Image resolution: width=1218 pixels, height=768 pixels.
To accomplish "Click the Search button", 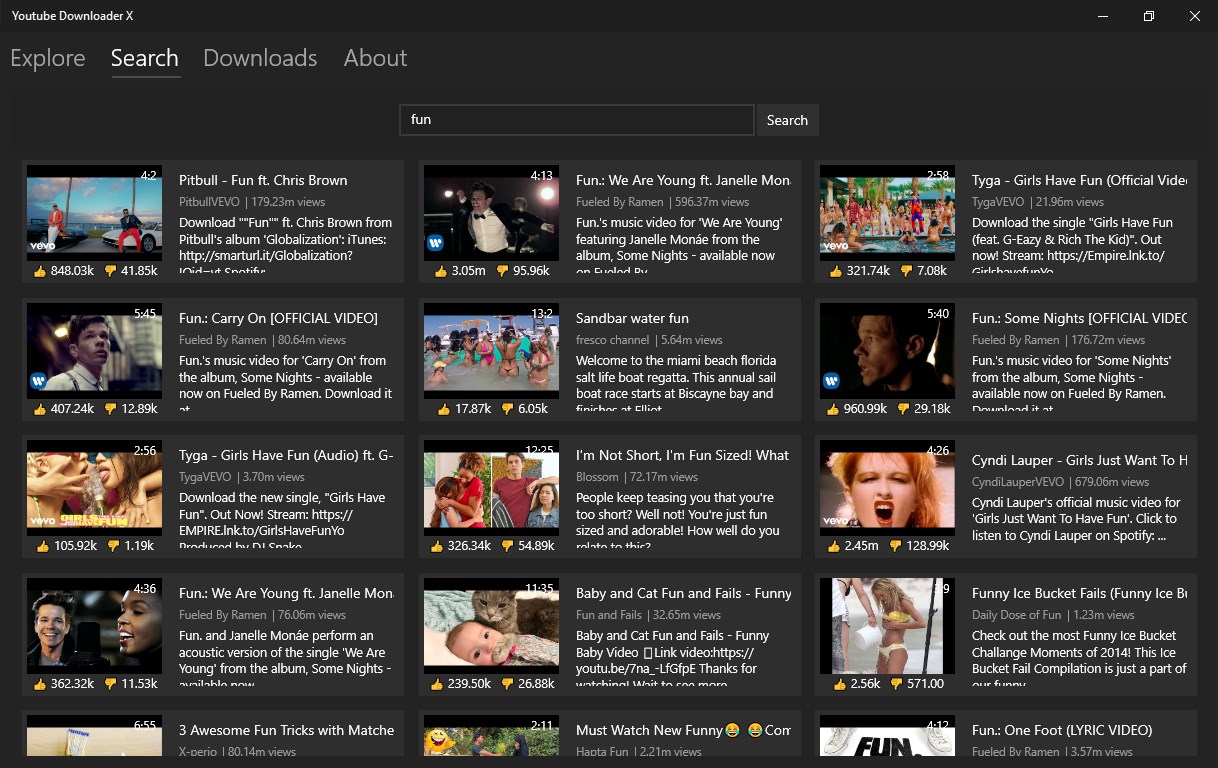I will point(787,120).
